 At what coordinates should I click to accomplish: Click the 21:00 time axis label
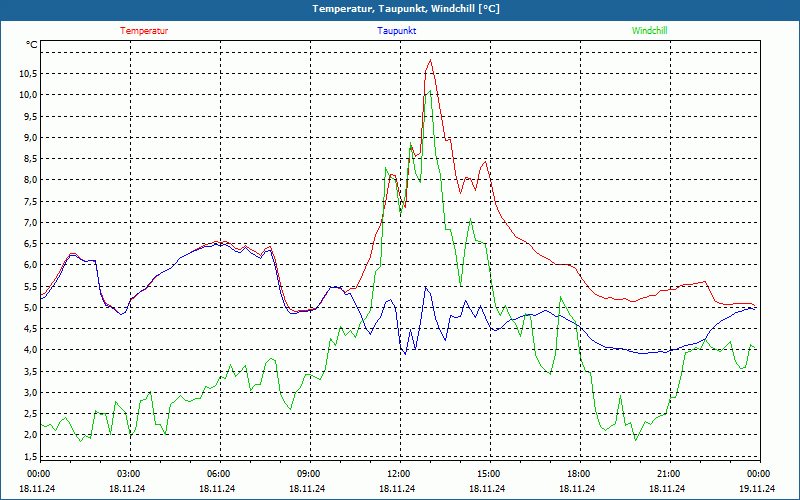(669, 474)
